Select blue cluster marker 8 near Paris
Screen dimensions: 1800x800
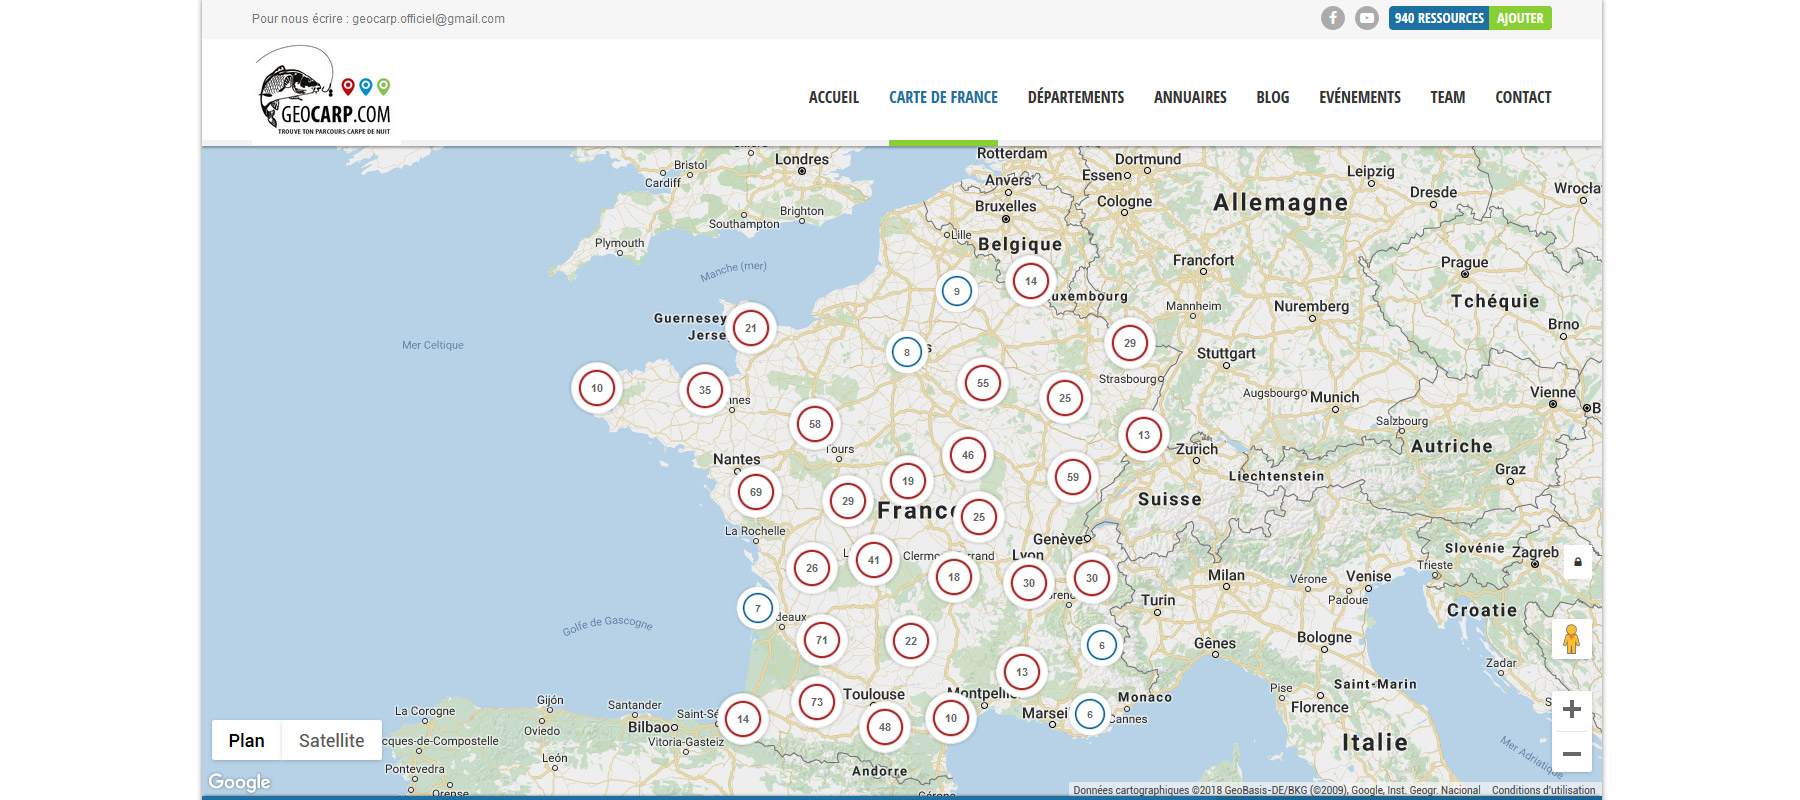coord(907,352)
